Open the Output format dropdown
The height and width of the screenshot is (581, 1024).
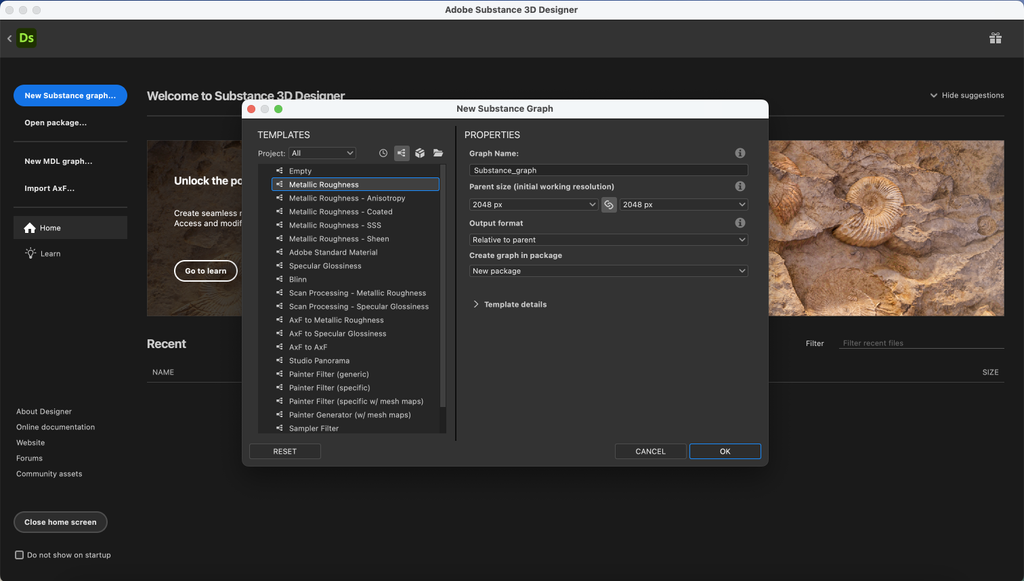(x=607, y=239)
